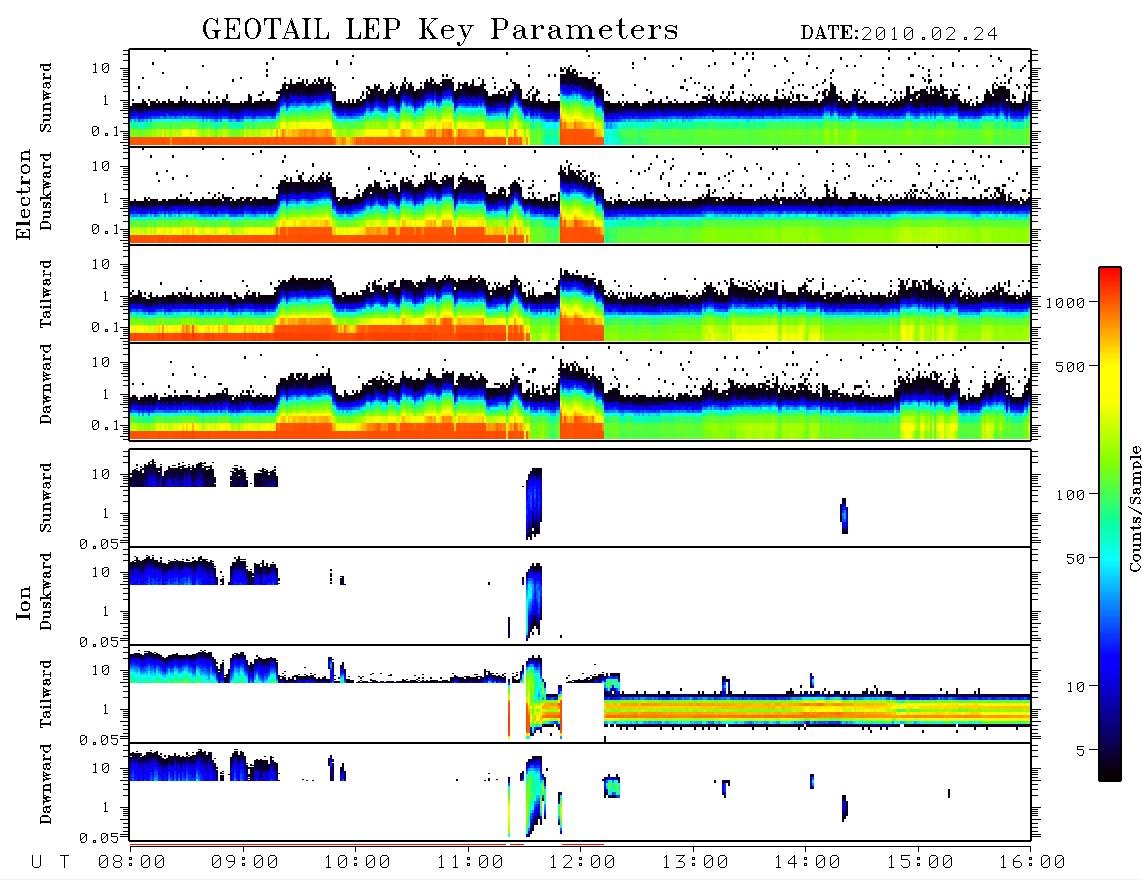Image resolution: width=1142 pixels, height=880 pixels.
Task: Click the '11:00' time axis label
Action: 470,862
